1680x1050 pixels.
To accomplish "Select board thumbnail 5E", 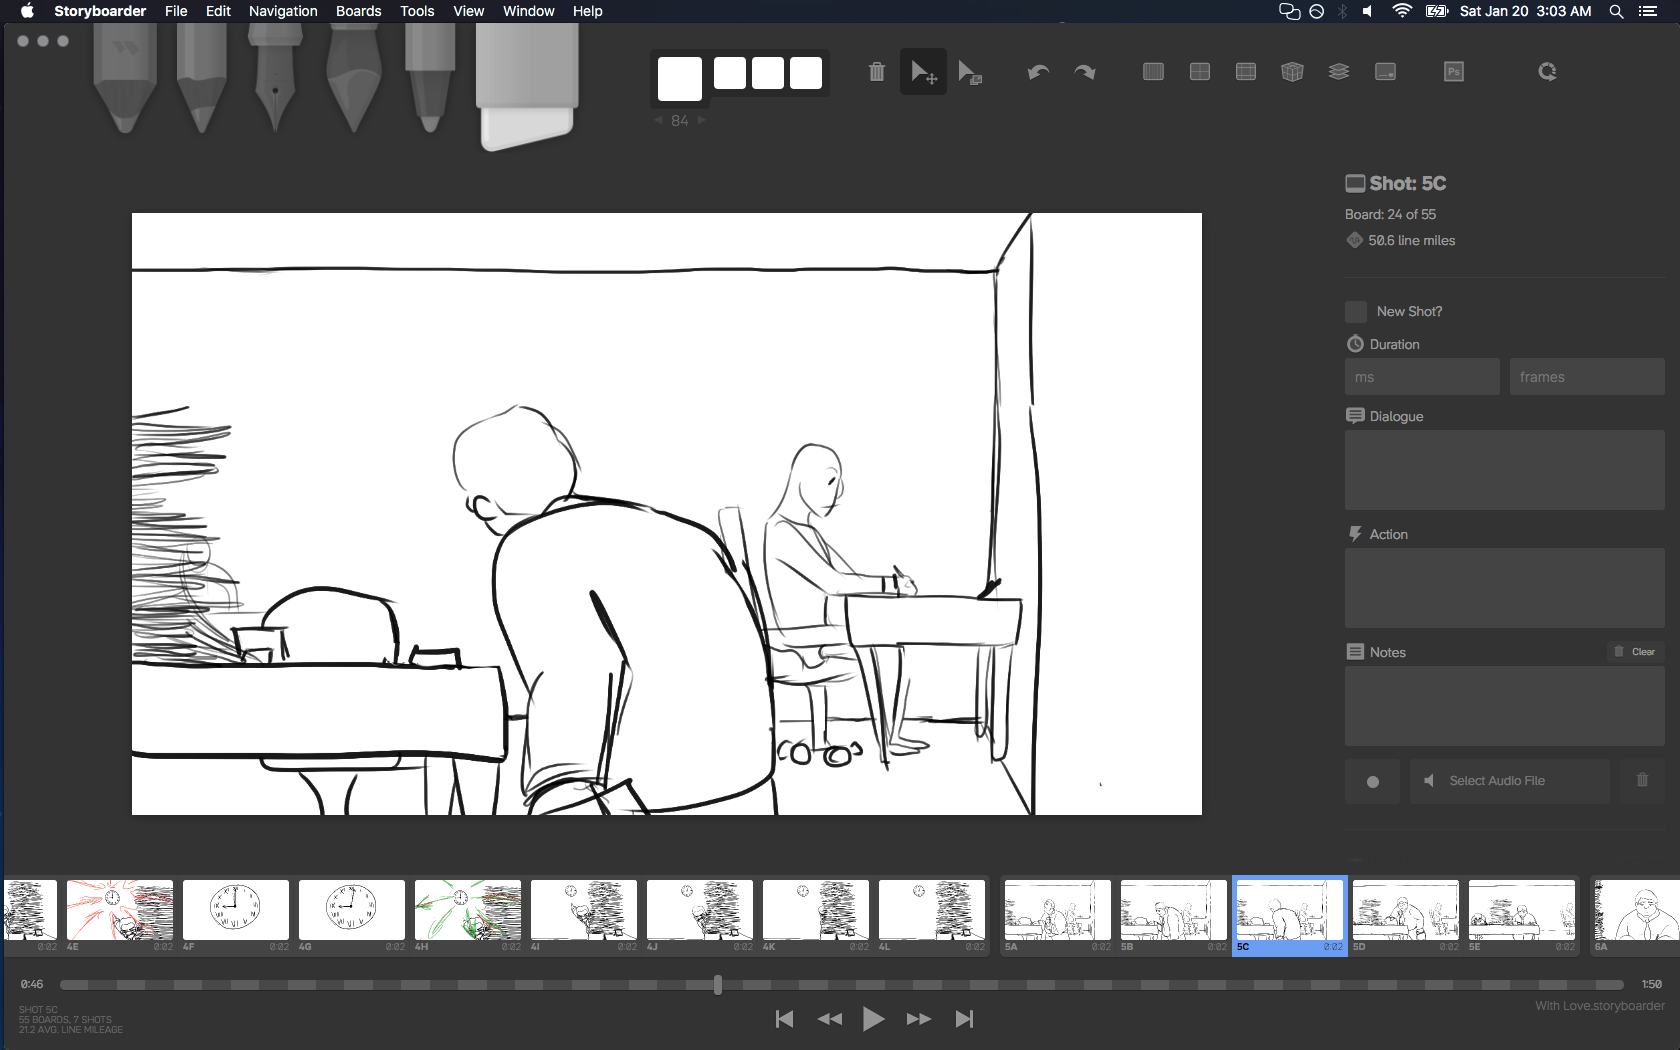I will click(x=1522, y=910).
